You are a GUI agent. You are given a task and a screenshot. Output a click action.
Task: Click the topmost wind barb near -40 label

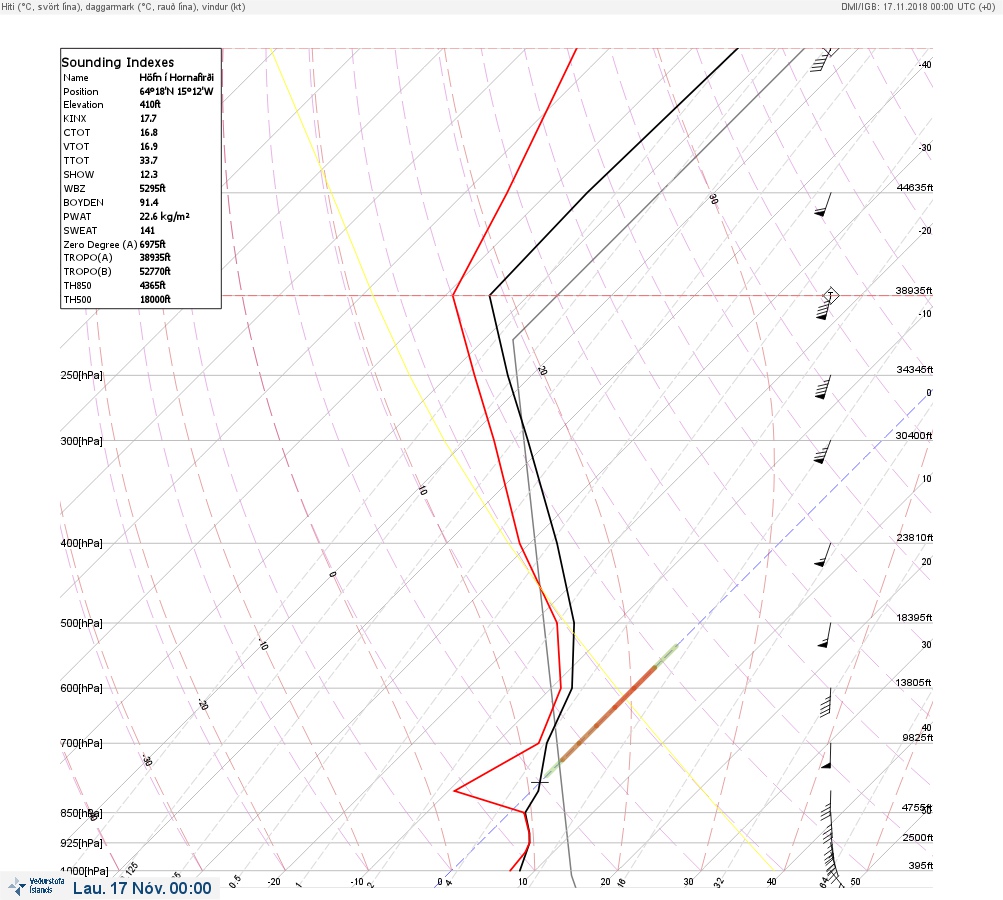pos(823,59)
